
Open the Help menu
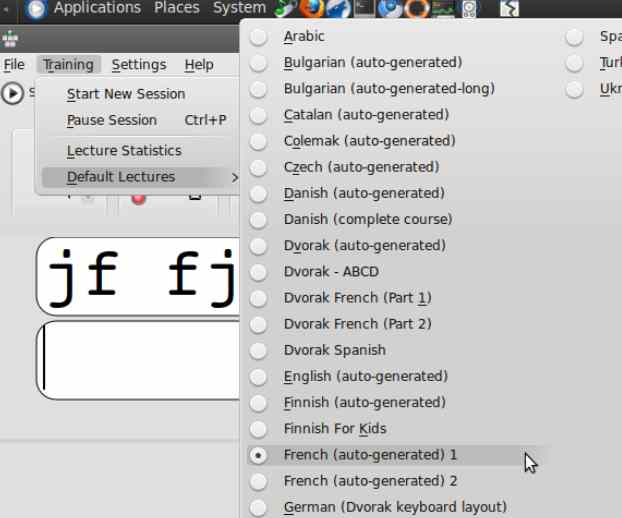[x=199, y=64]
